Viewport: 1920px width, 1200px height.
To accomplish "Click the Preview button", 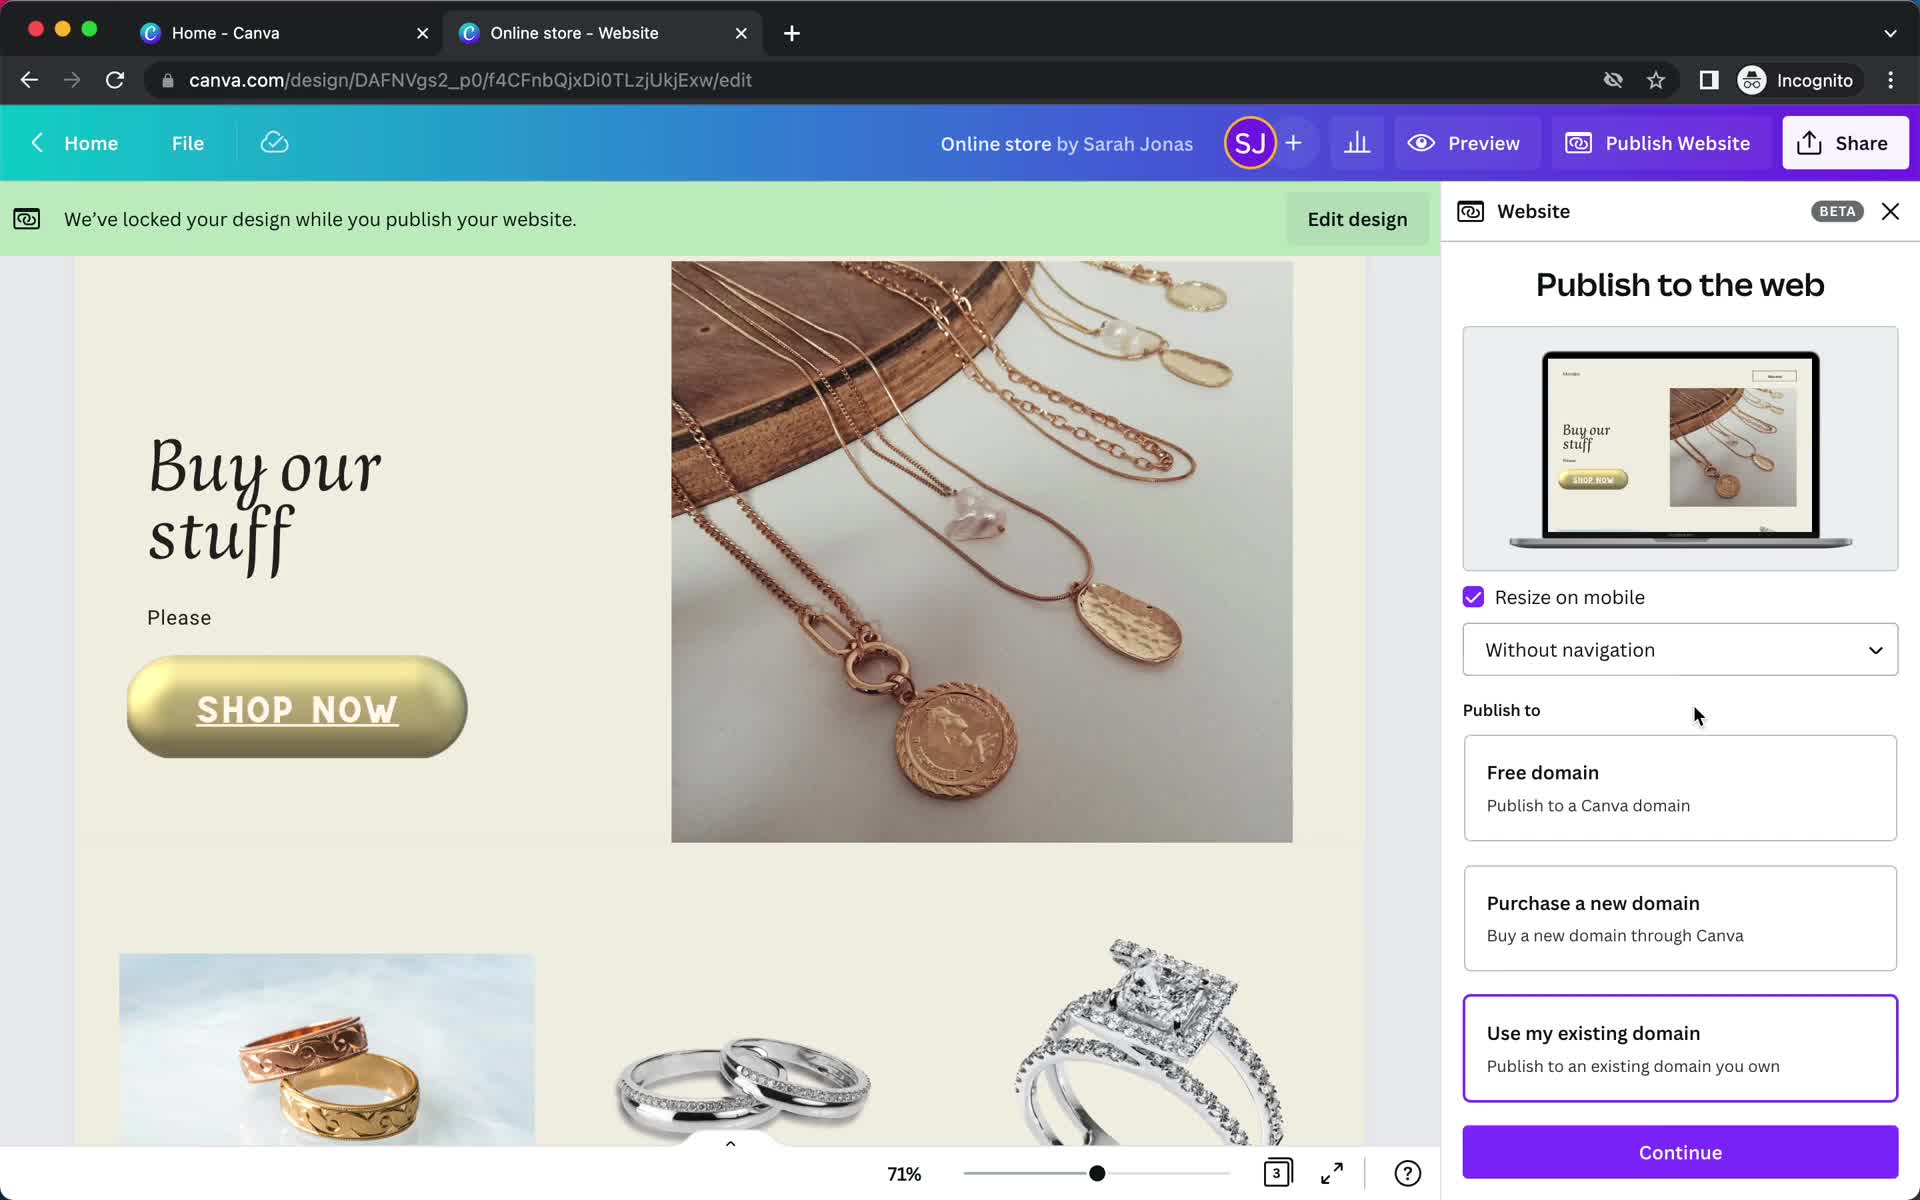I will 1464,142.
